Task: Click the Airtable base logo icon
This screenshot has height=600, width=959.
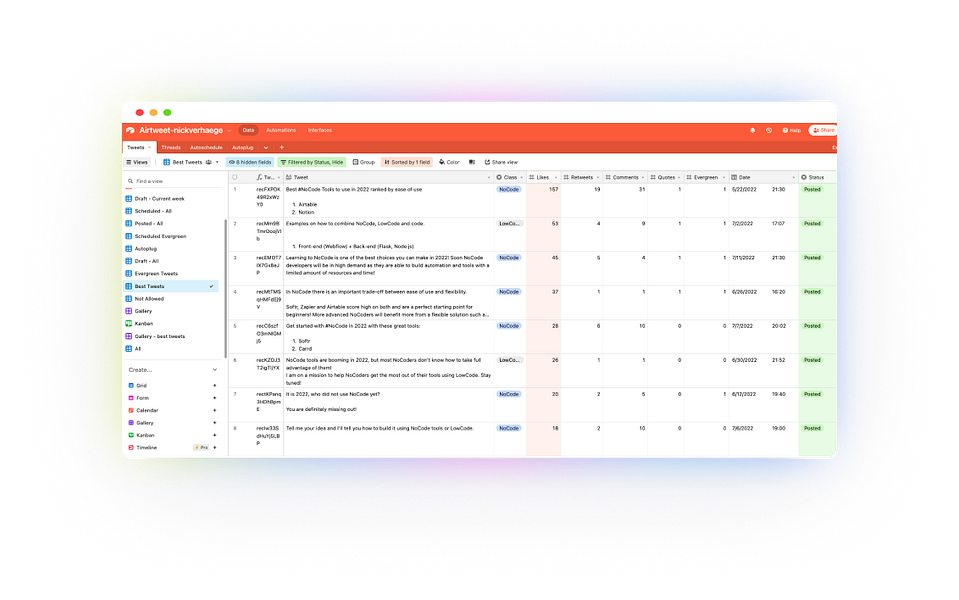Action: point(130,130)
